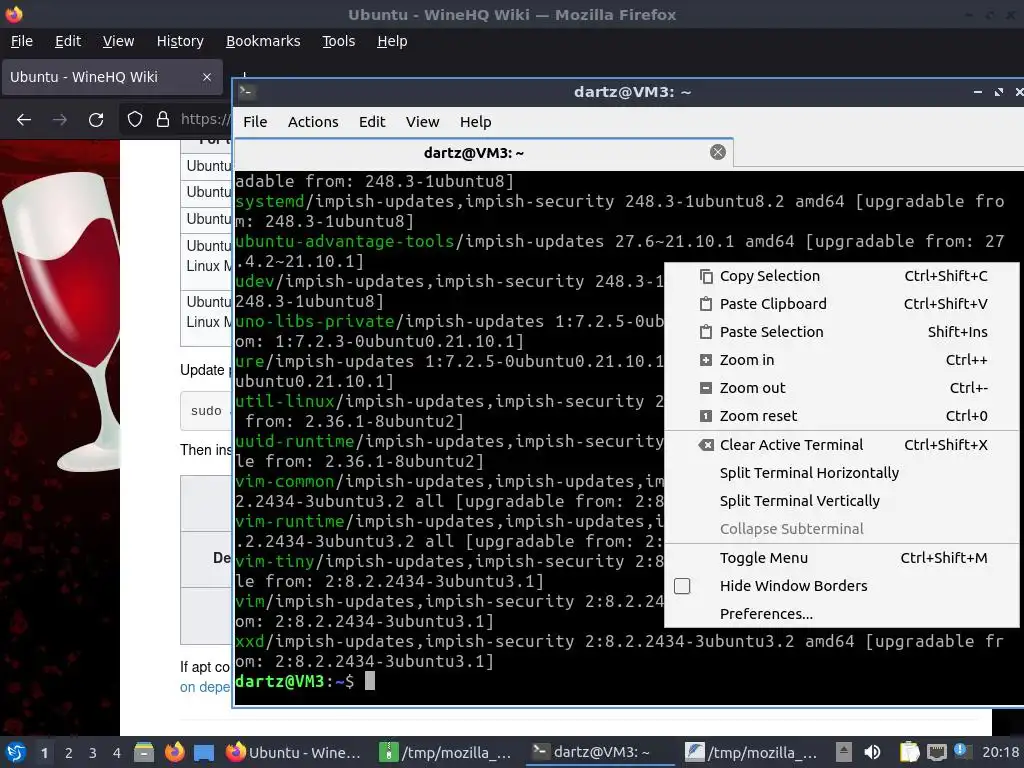Choose Copy Selection from context menu

(x=842, y=276)
